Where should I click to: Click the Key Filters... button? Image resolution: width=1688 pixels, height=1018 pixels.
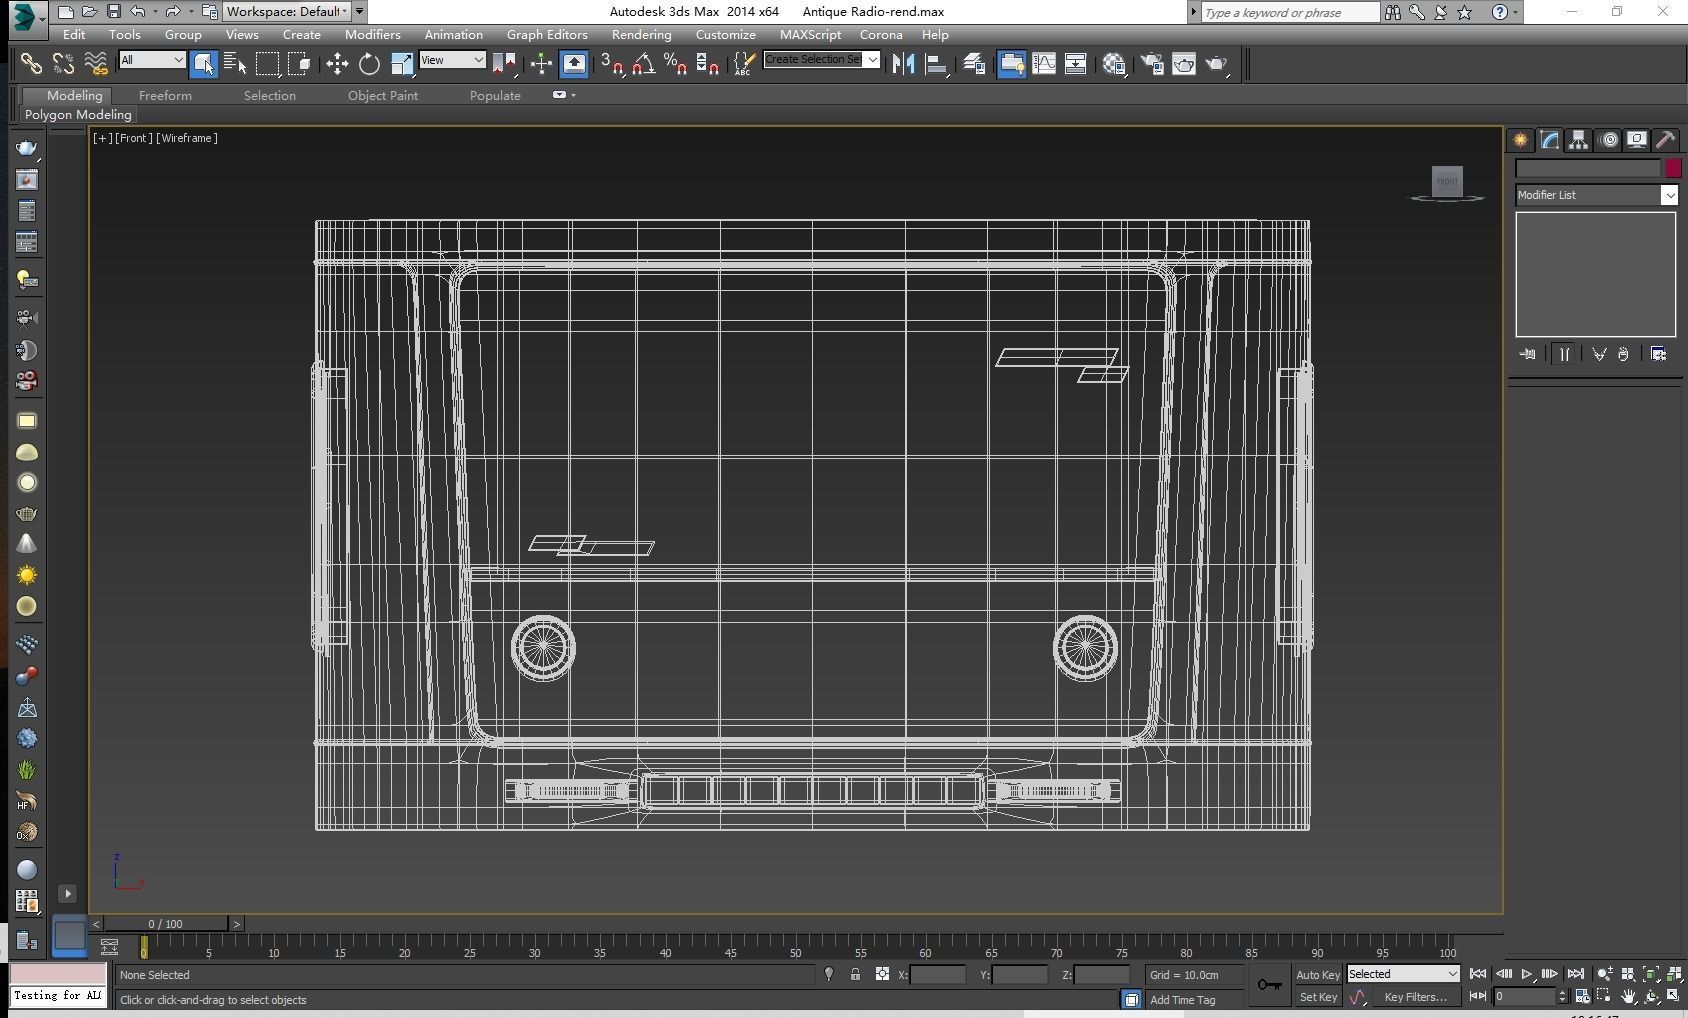click(1416, 997)
